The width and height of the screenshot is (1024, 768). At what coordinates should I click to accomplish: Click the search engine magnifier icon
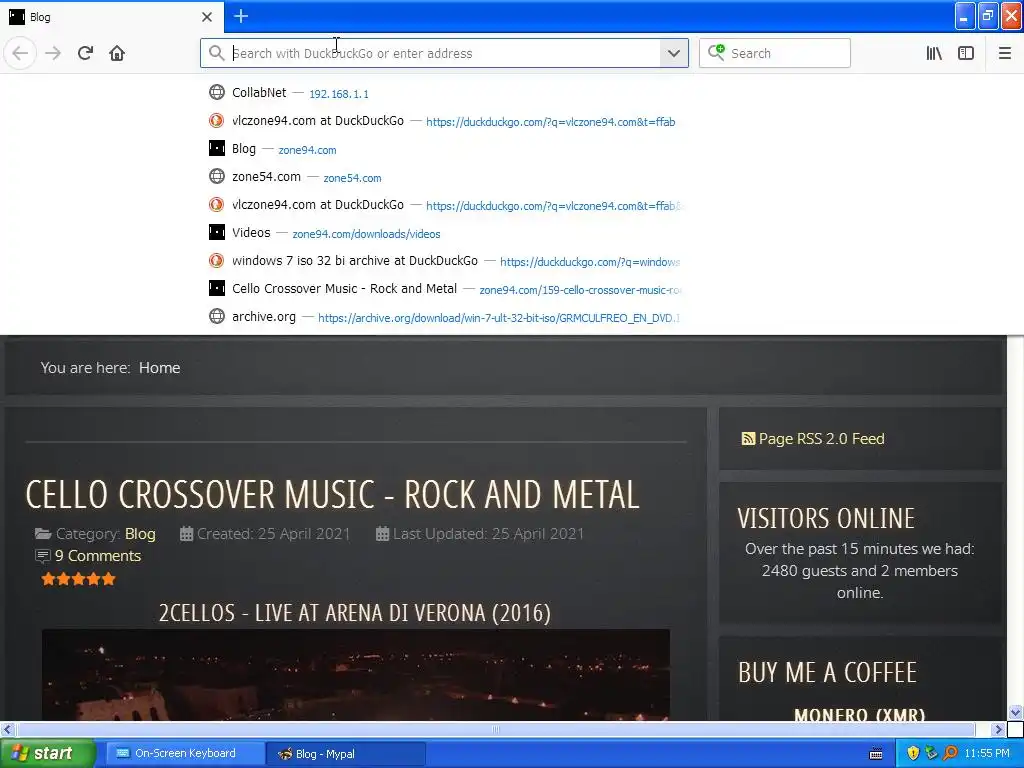point(716,52)
